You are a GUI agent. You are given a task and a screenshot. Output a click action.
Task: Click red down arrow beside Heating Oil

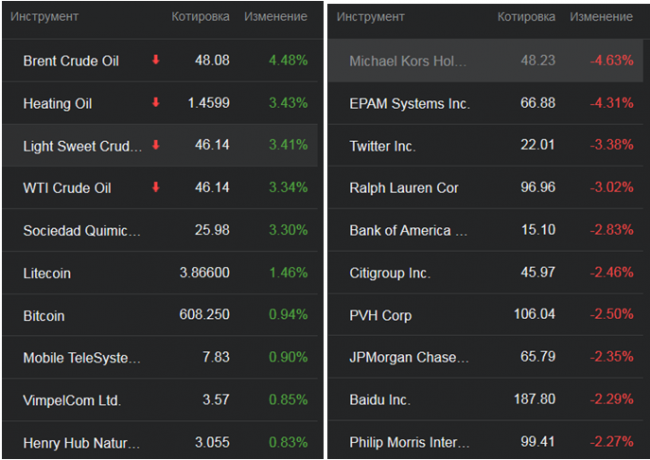click(x=156, y=103)
